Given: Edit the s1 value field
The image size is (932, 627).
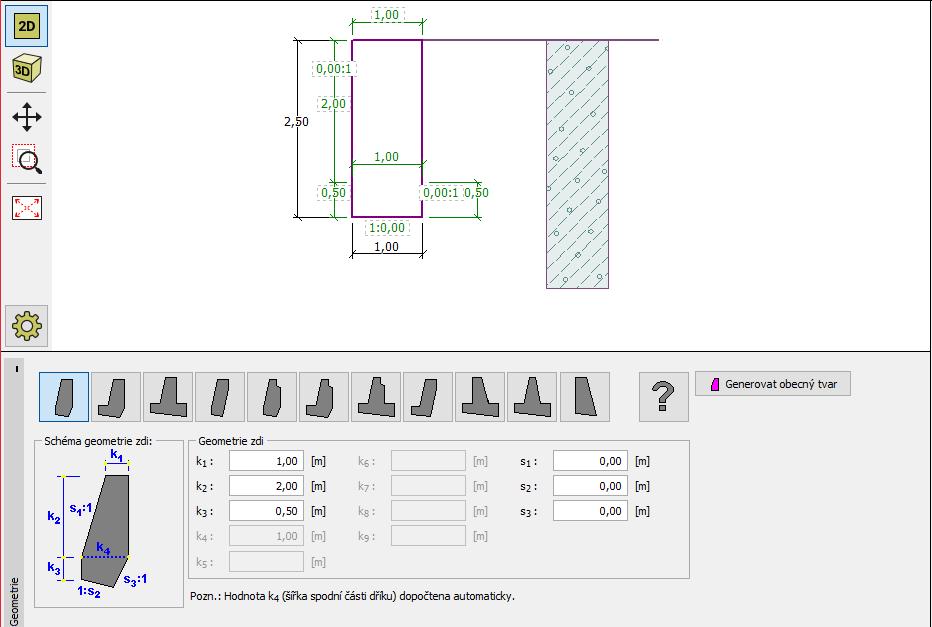Looking at the screenshot, I should (x=590, y=461).
